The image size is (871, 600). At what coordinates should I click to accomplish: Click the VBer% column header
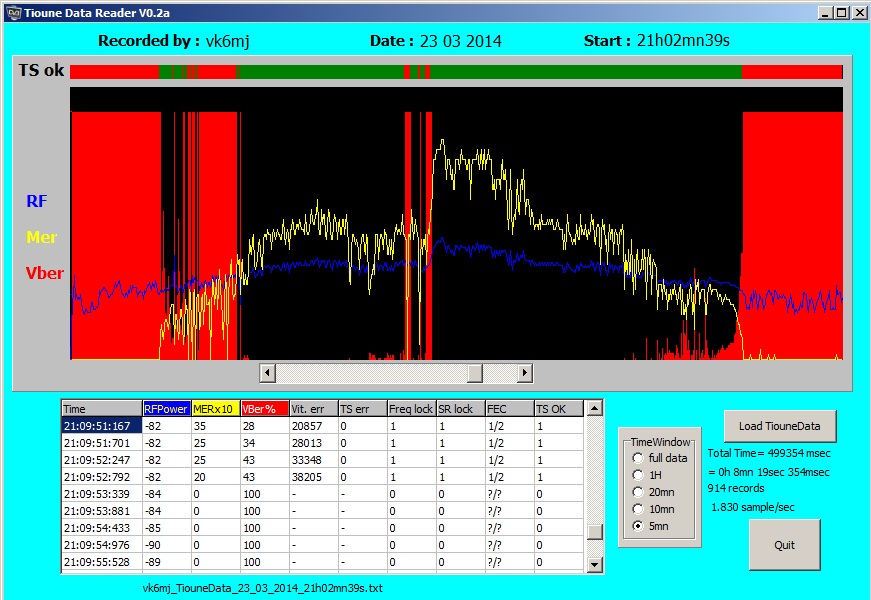tap(263, 408)
